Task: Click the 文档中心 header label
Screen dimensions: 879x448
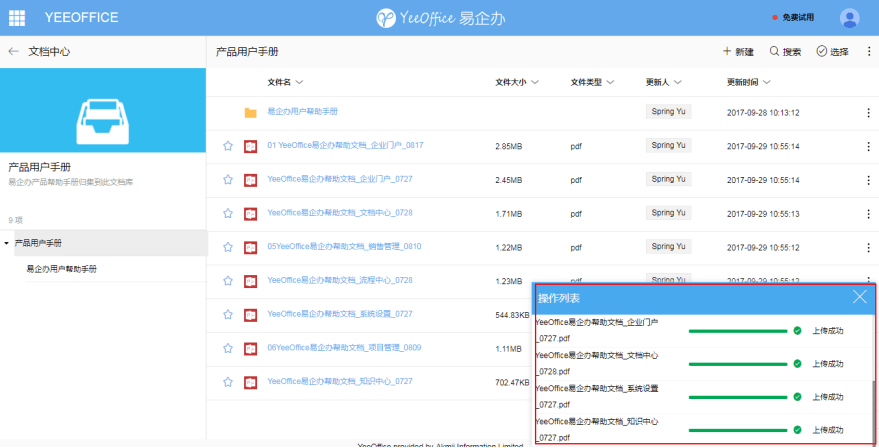Action: tap(49, 52)
